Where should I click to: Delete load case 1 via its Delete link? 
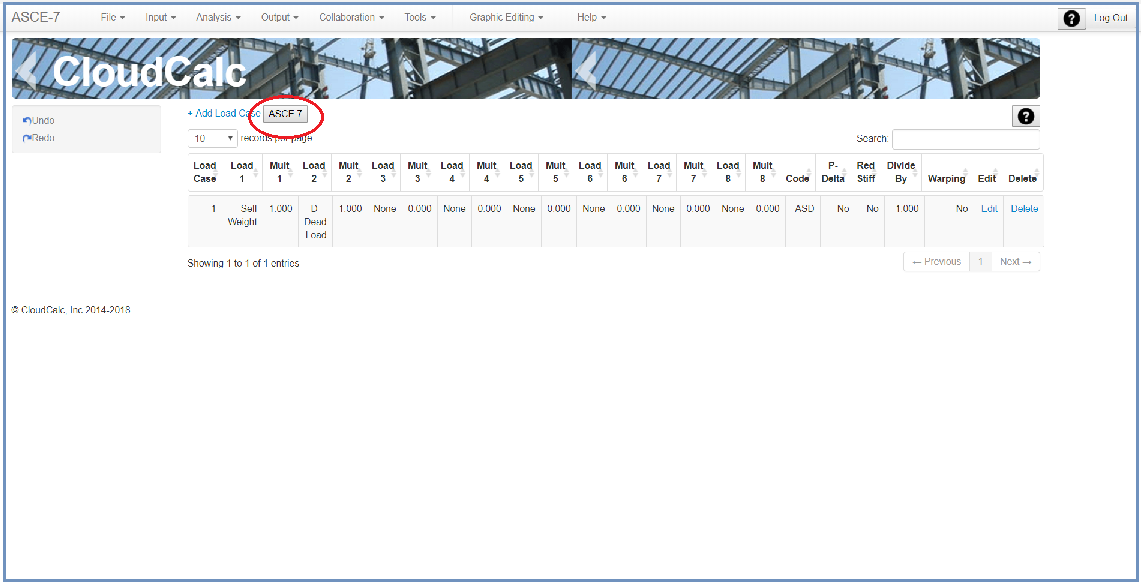click(x=1023, y=209)
